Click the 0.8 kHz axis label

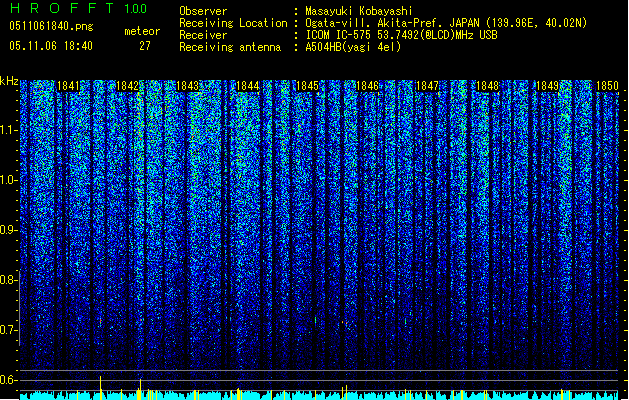tap(9, 280)
